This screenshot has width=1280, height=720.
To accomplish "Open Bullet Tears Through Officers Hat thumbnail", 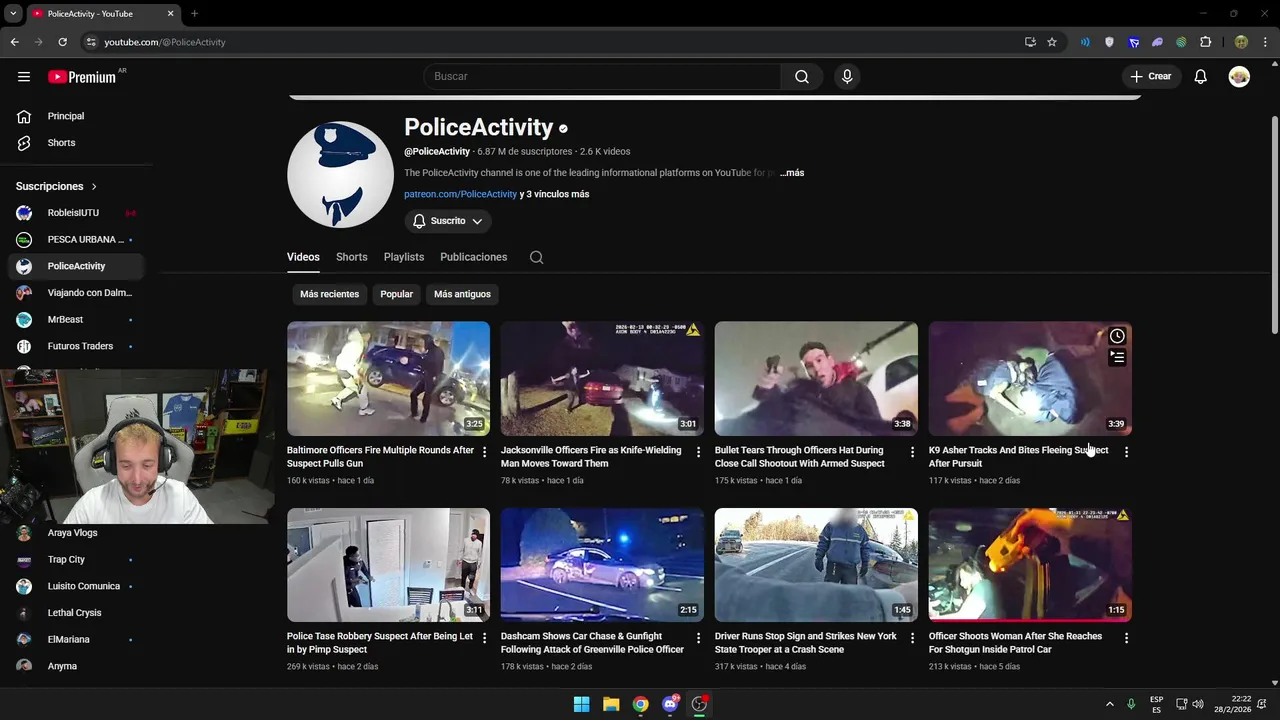I will click(816, 378).
